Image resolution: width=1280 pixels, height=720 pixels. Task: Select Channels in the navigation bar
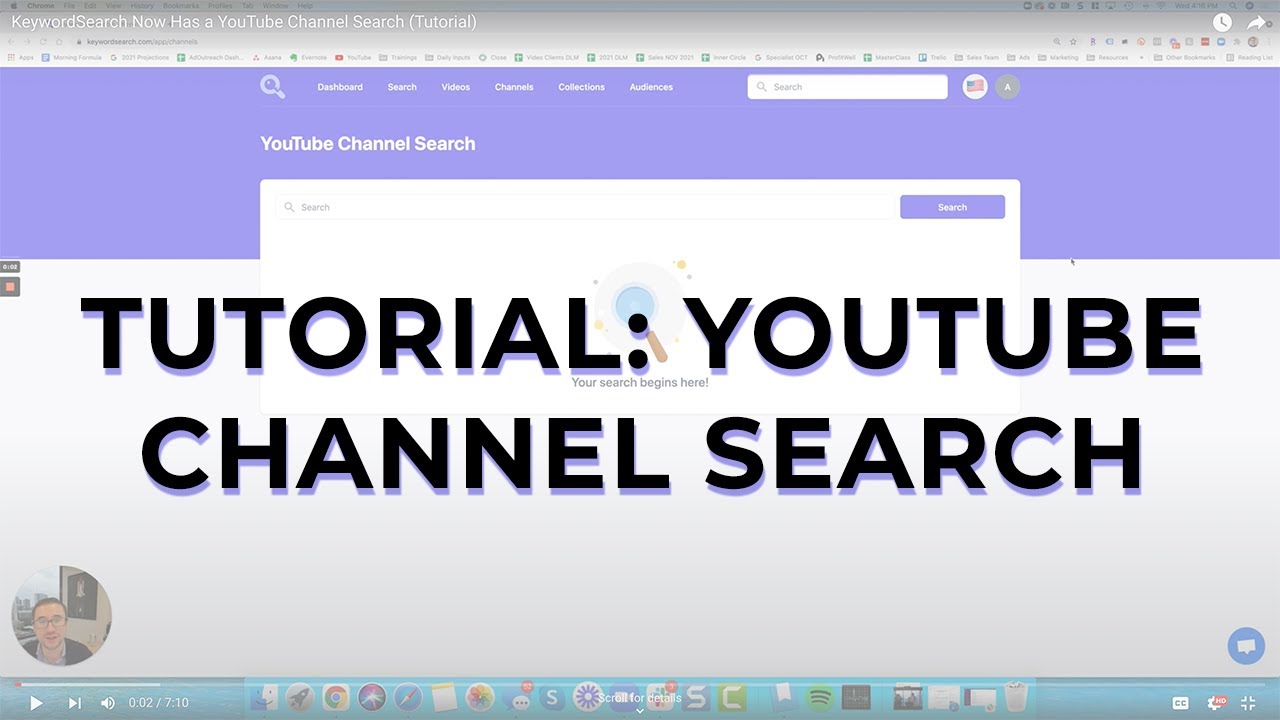(x=514, y=87)
